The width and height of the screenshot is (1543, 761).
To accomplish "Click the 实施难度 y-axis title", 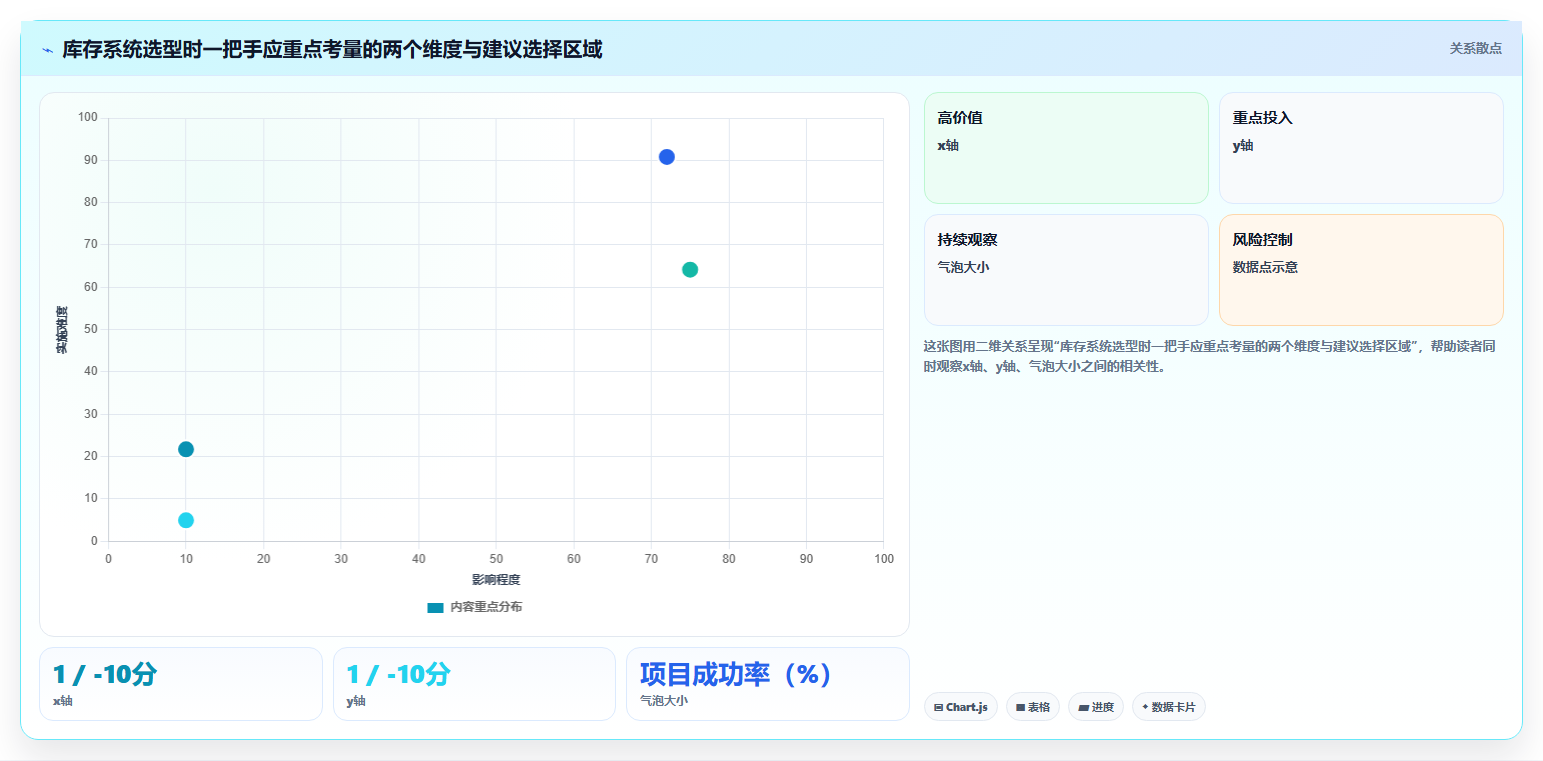I will point(62,329).
